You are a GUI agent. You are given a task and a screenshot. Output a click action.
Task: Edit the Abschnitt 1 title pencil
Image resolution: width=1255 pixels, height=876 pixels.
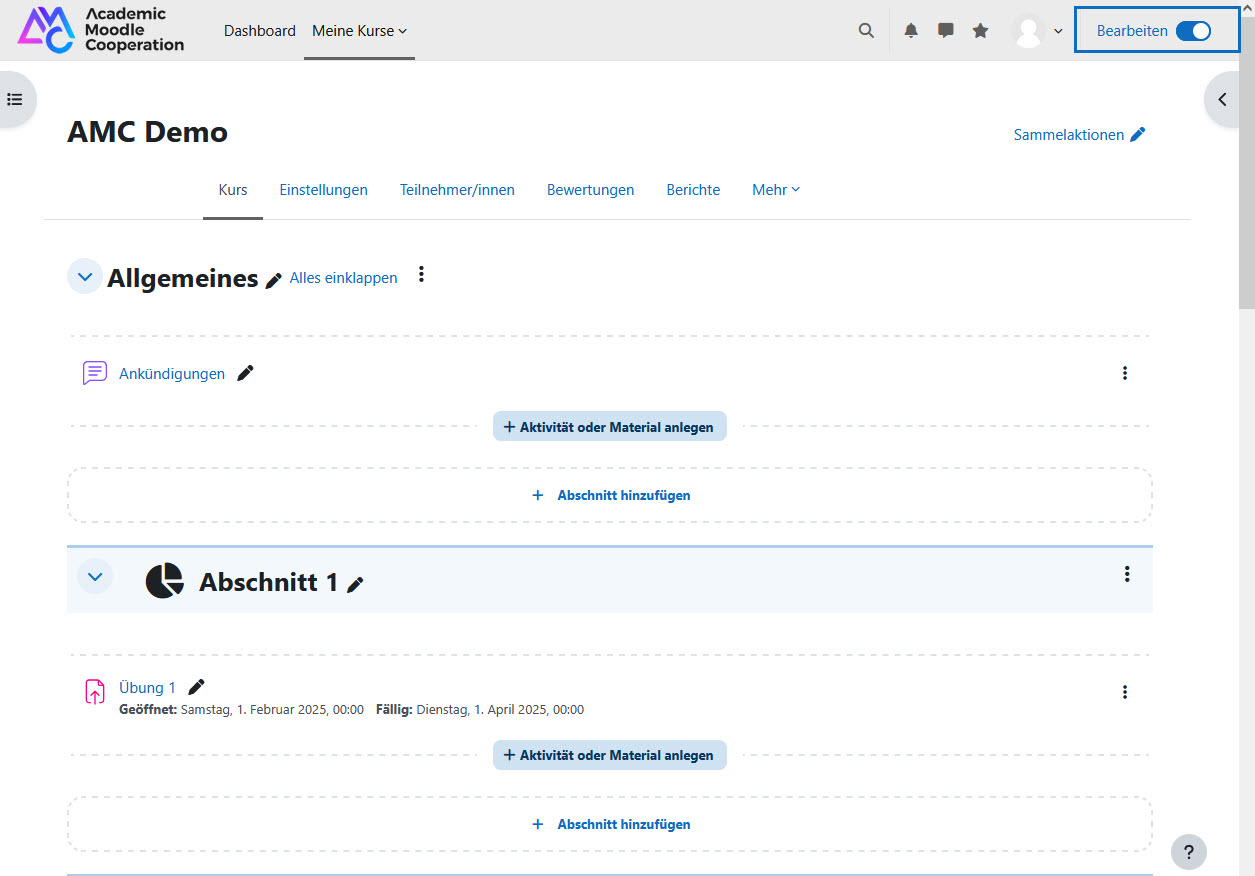[355, 585]
